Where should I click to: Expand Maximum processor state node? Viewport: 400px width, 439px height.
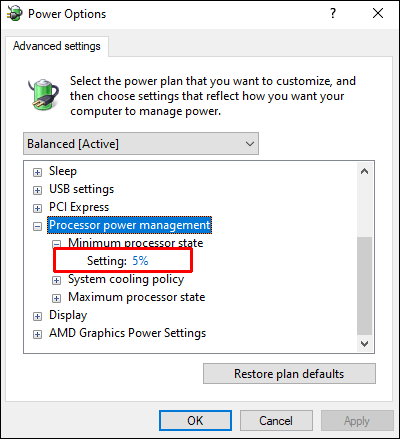[x=56, y=298]
